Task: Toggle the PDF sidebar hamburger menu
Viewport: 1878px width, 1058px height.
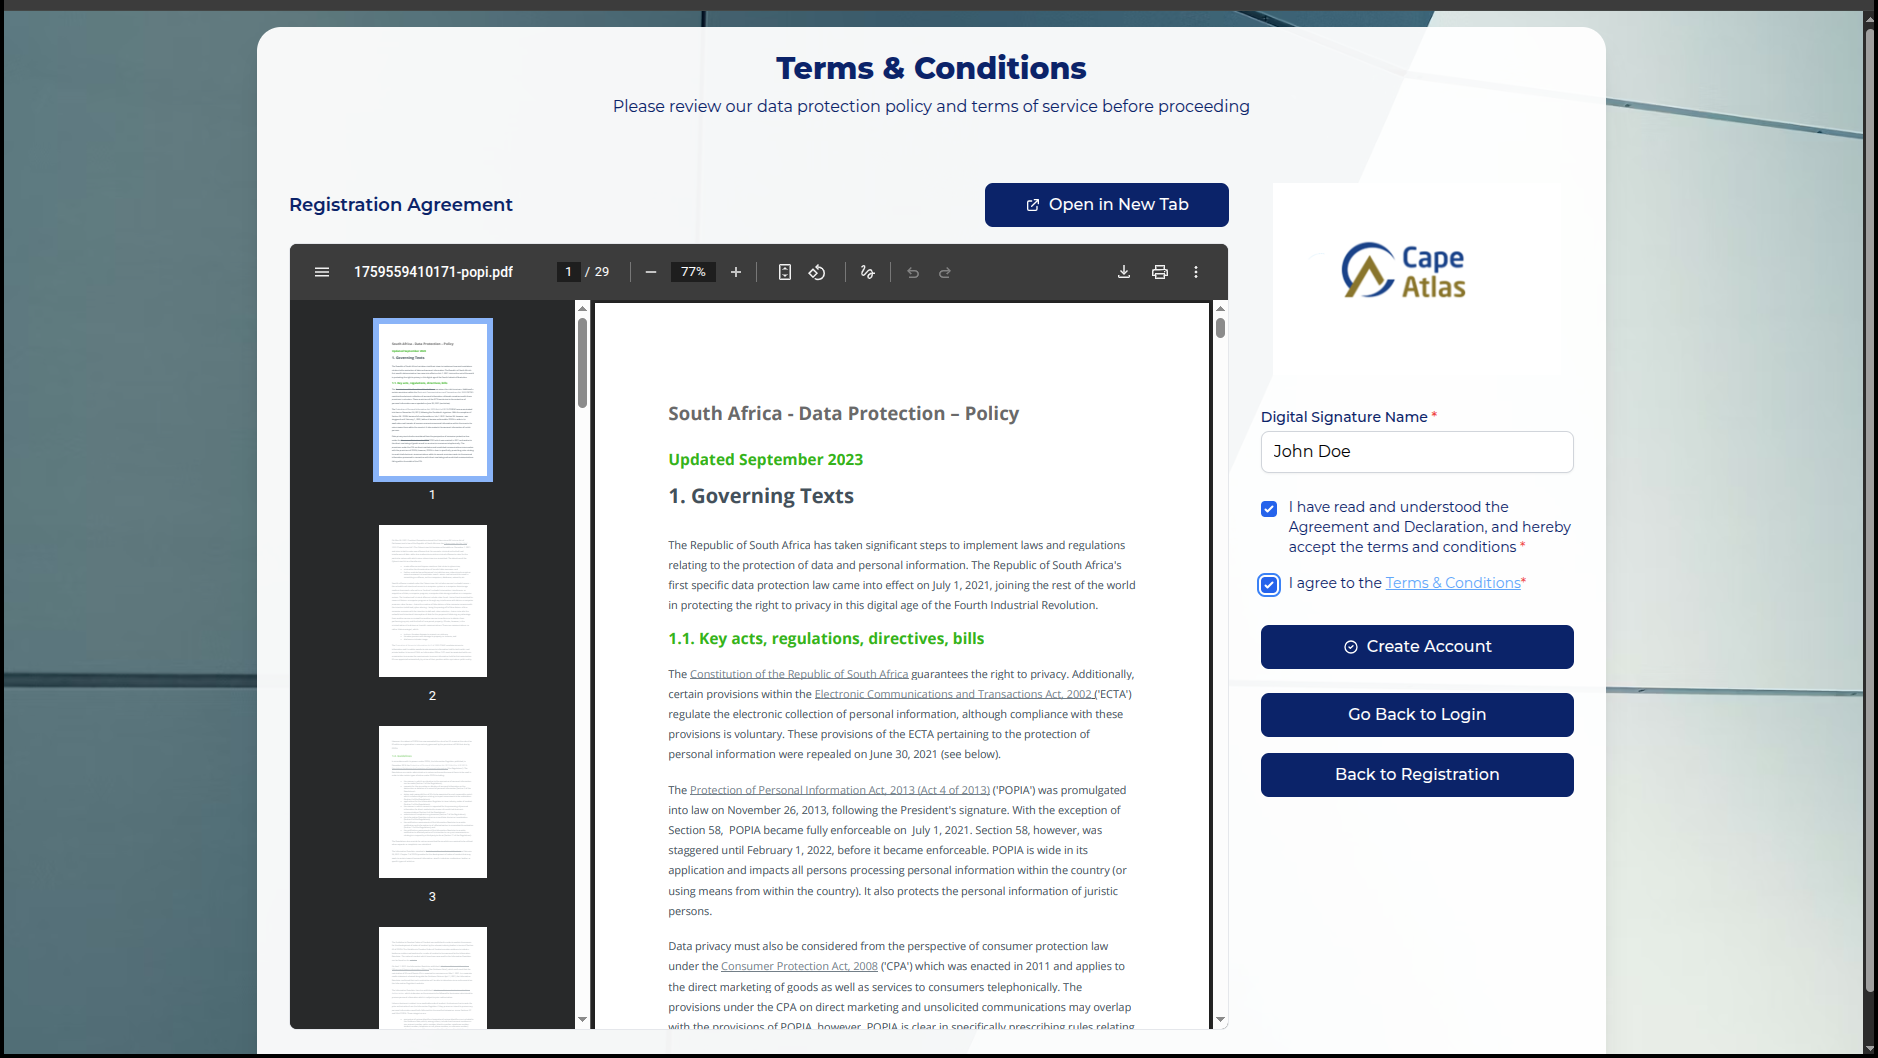Action: pos(322,272)
